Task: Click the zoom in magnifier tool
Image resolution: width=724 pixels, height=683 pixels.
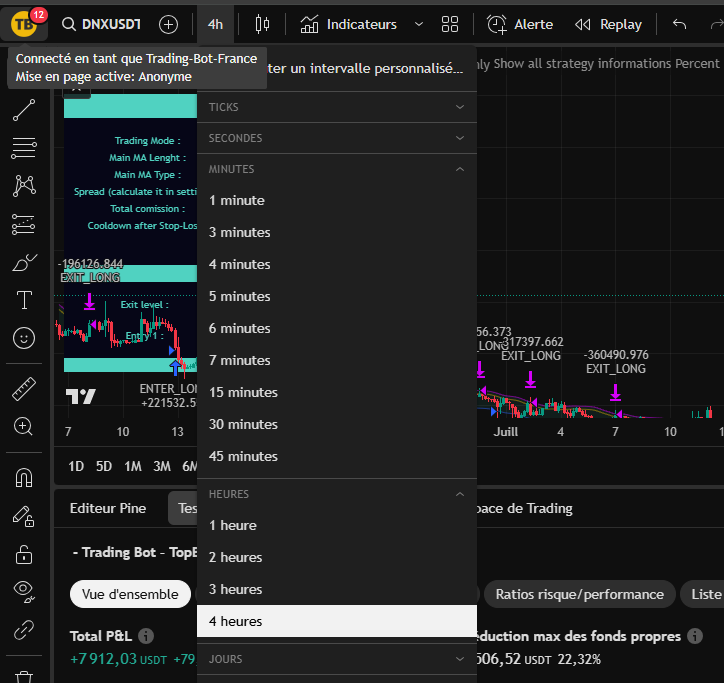Action: coord(24,426)
